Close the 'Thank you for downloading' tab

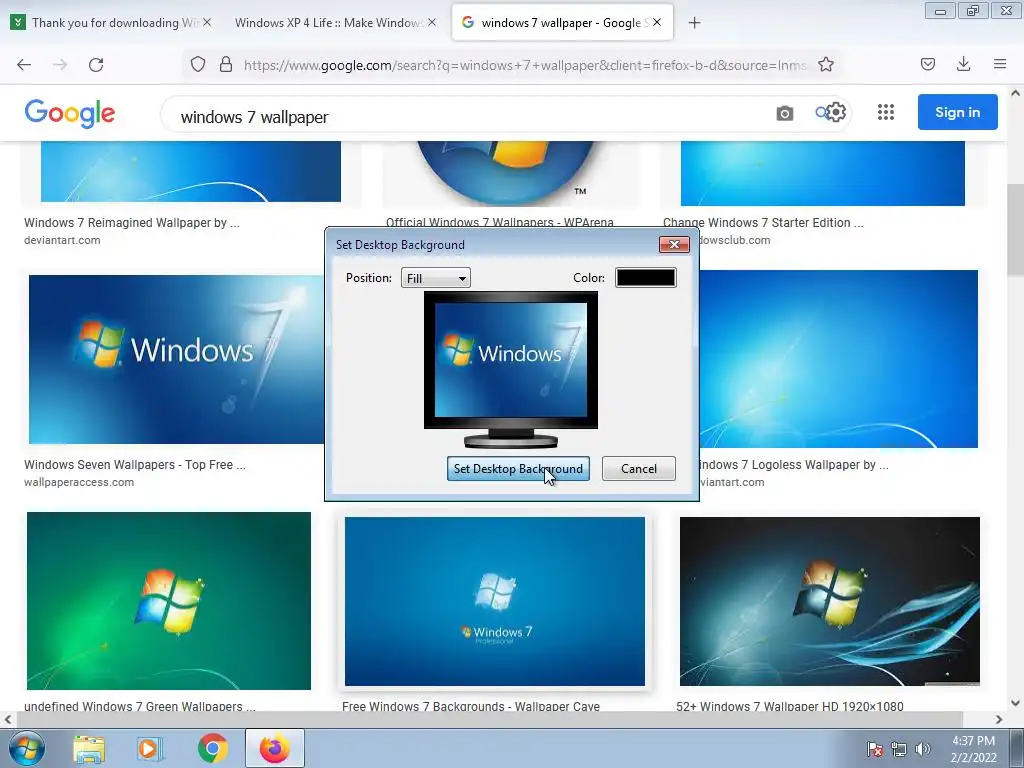tap(207, 22)
